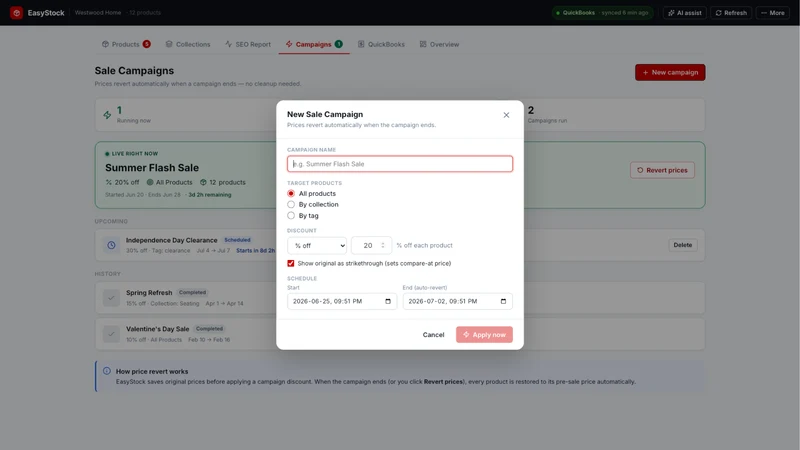This screenshot has height=450, width=800.
Task: Click the Summer Flash Sale title
Action: click(x=152, y=168)
